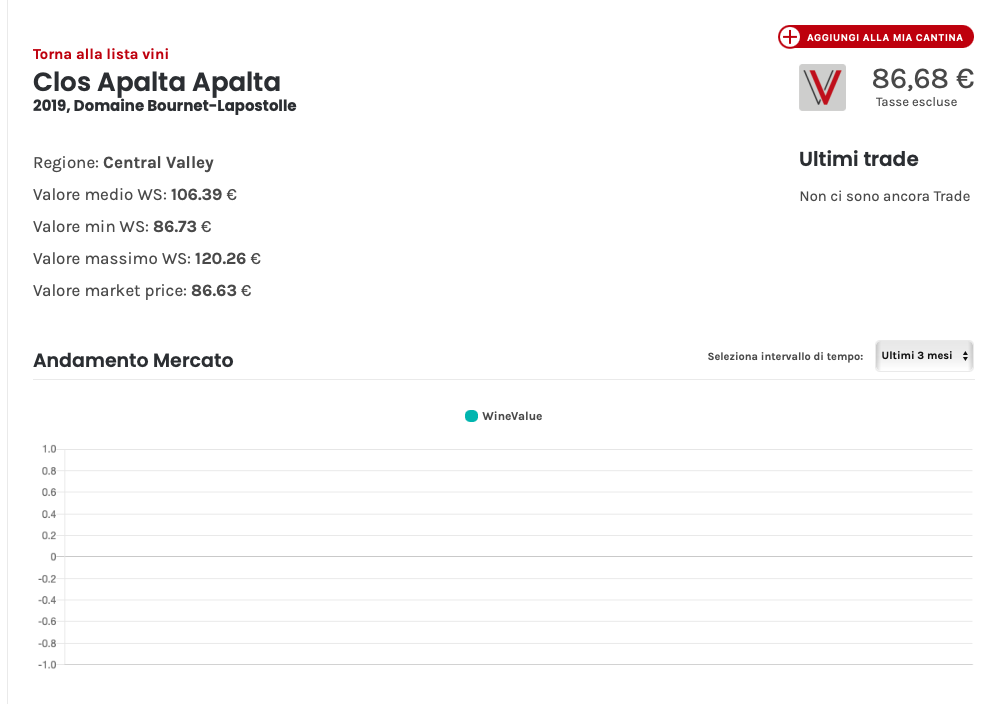996x704 pixels.
Task: Click 'Valore min WS: 86.73 €' line
Action: [x=122, y=226]
